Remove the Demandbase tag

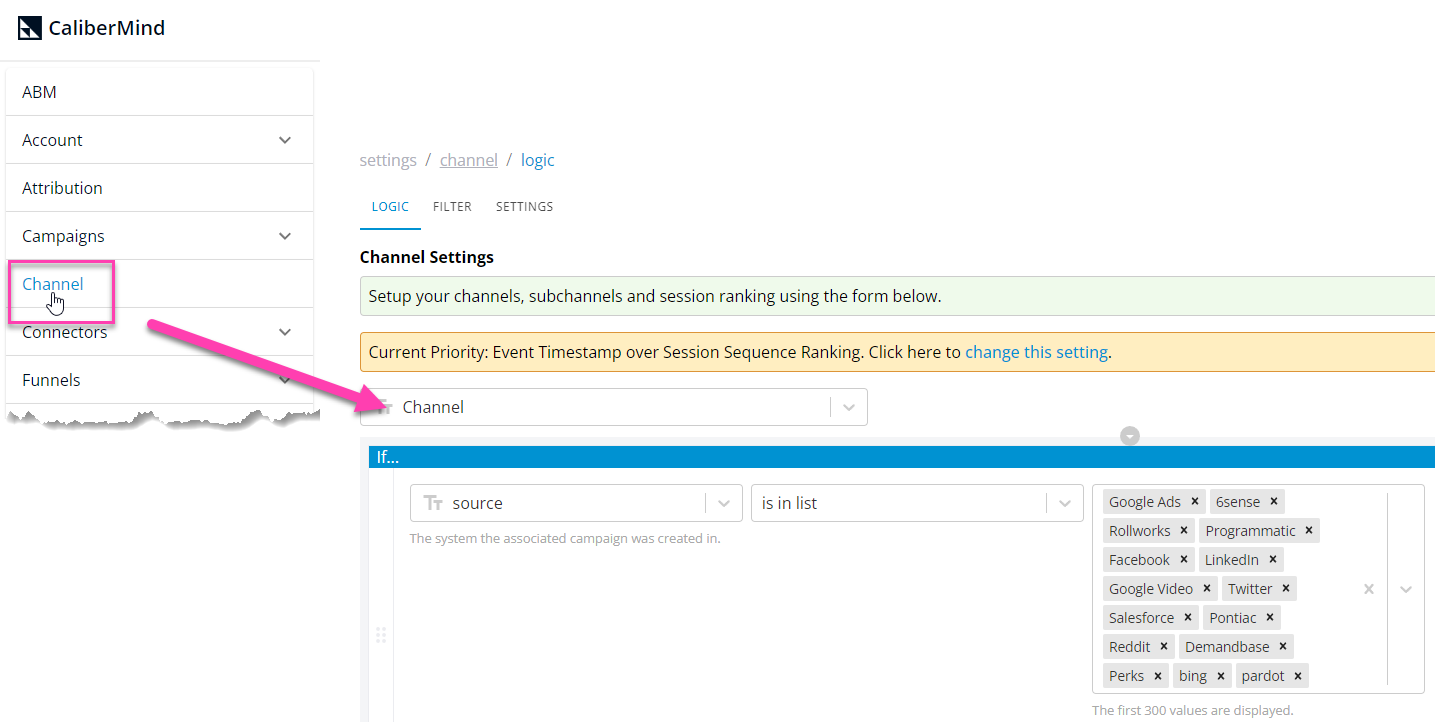(x=1283, y=647)
